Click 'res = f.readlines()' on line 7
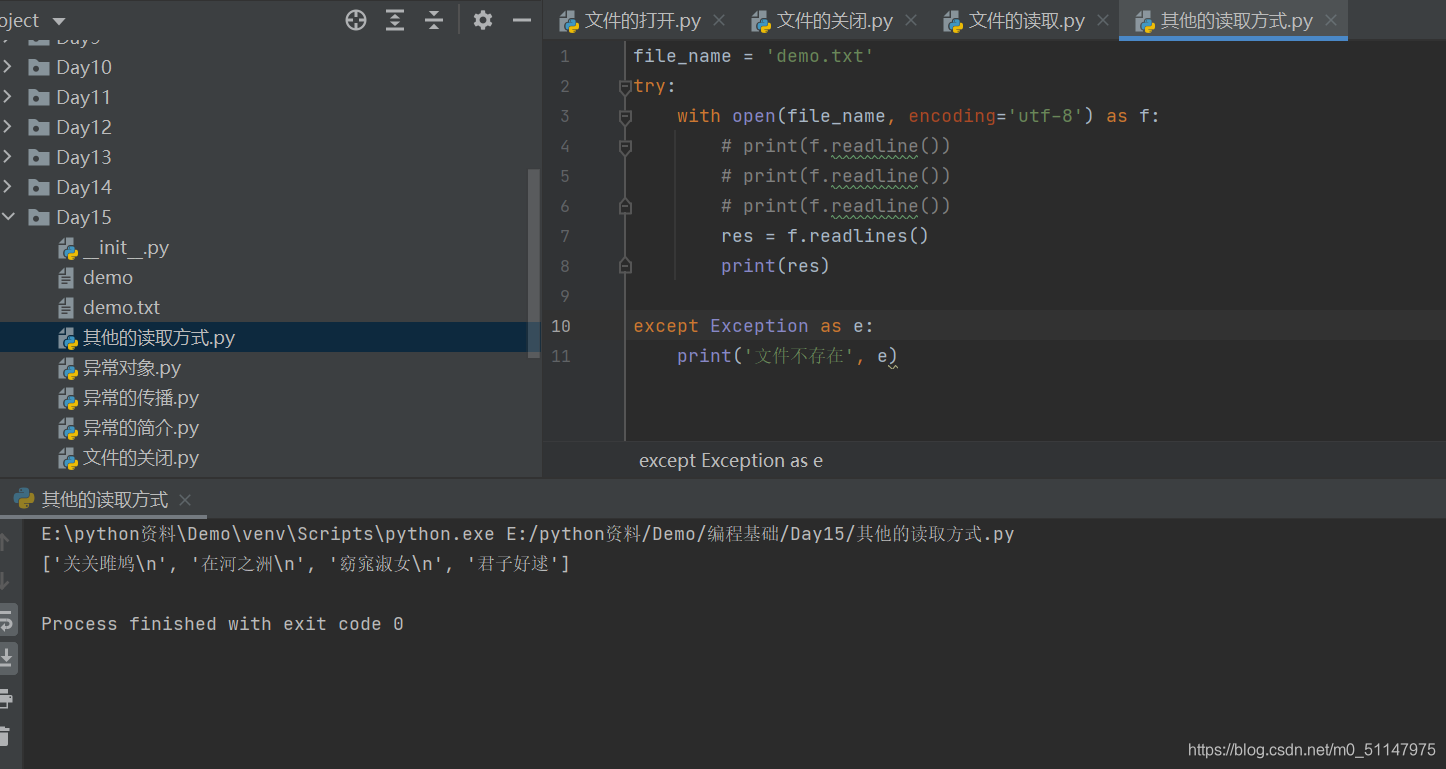The image size is (1446, 769). point(825,236)
